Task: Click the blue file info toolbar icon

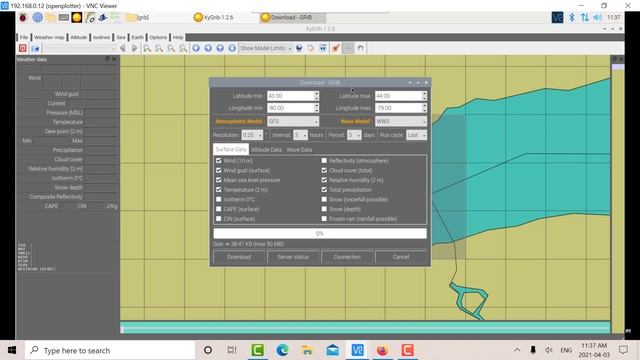Action: coord(323,48)
